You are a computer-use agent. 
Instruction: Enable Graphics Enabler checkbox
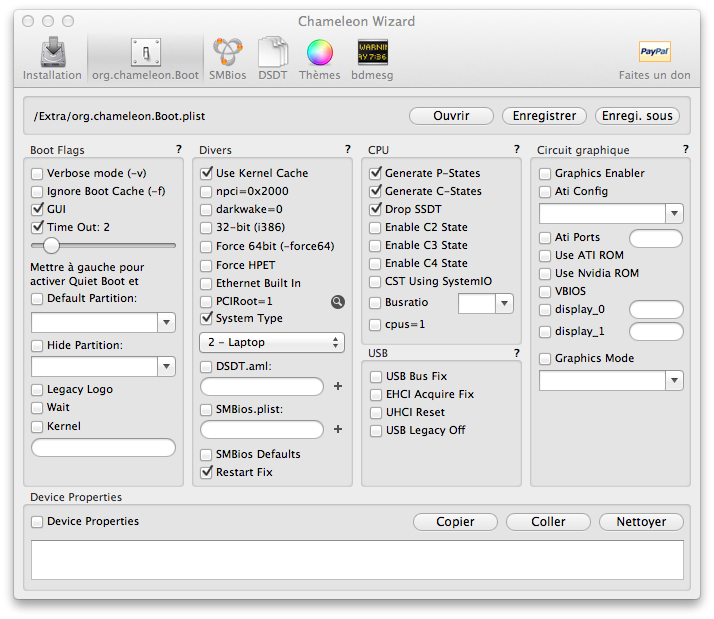545,174
